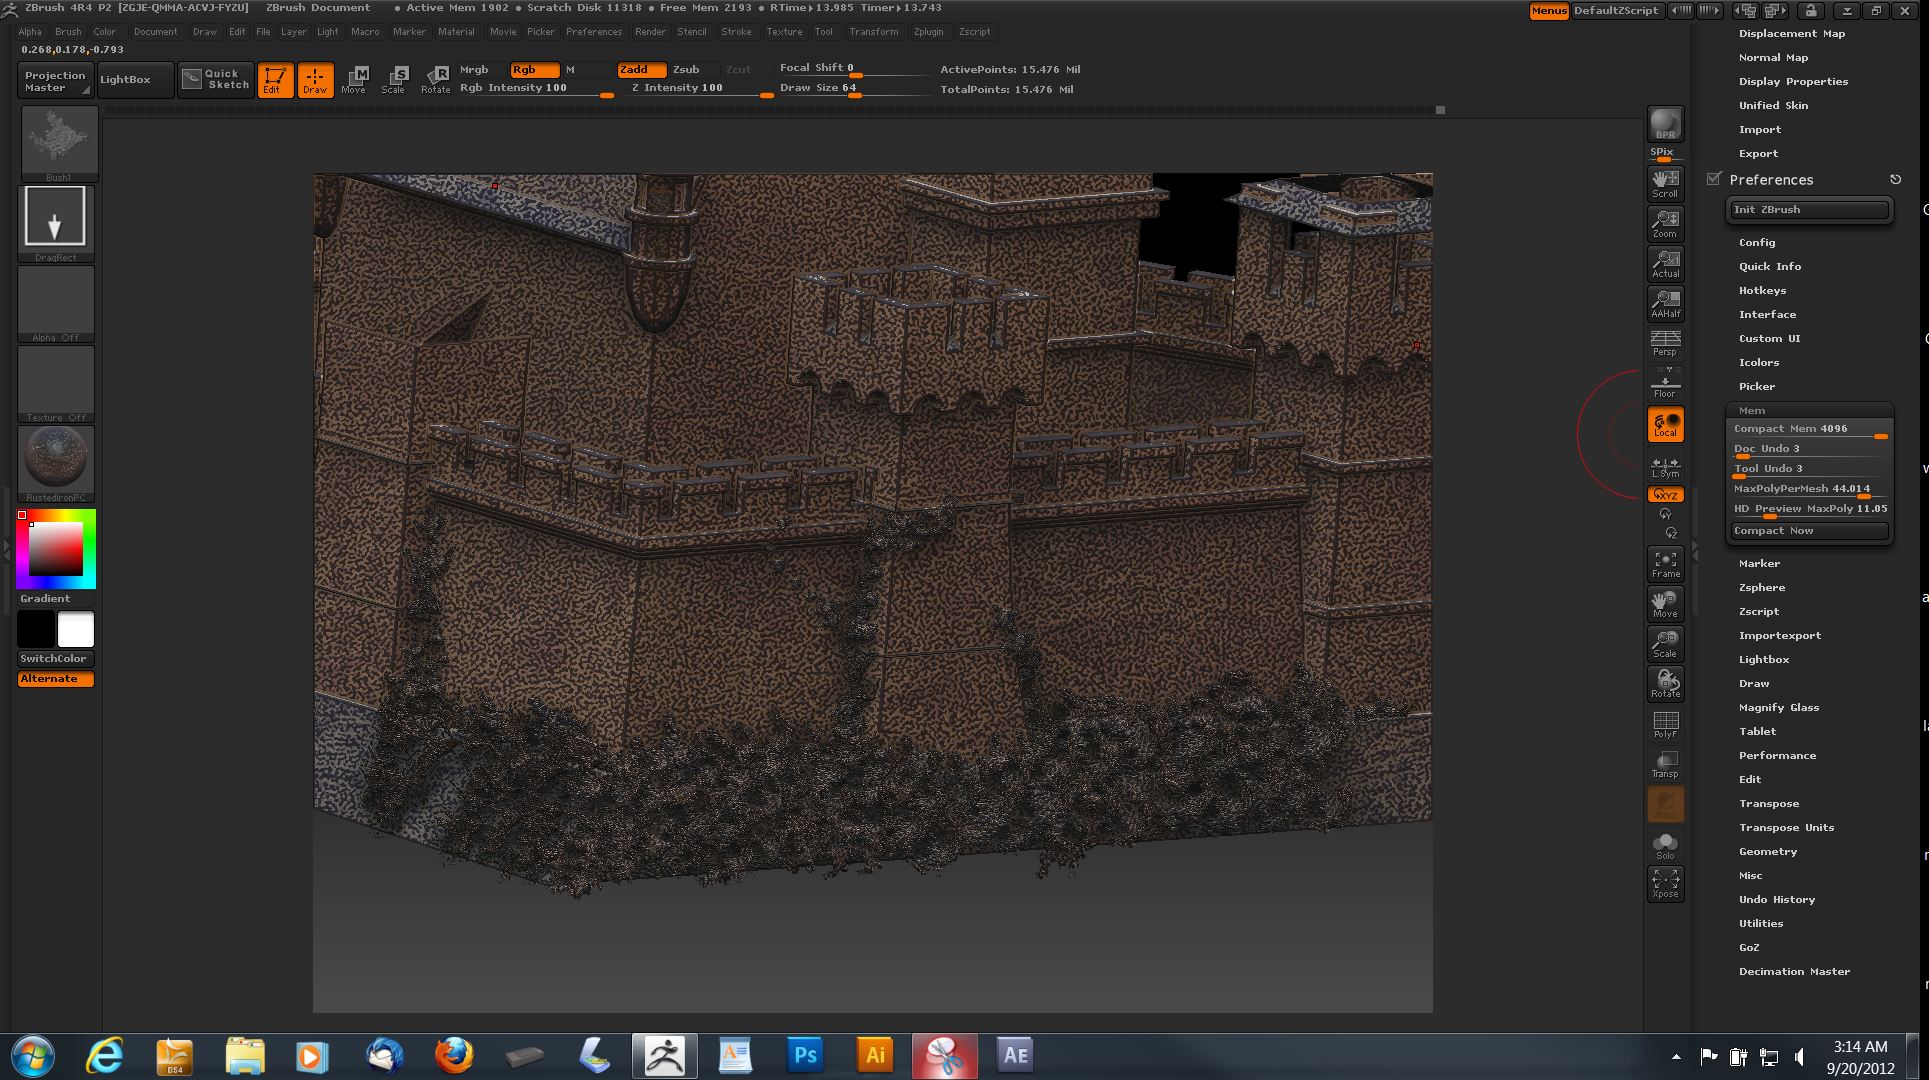Open the Alpha Off selector
The width and height of the screenshot is (1929, 1080).
click(56, 303)
